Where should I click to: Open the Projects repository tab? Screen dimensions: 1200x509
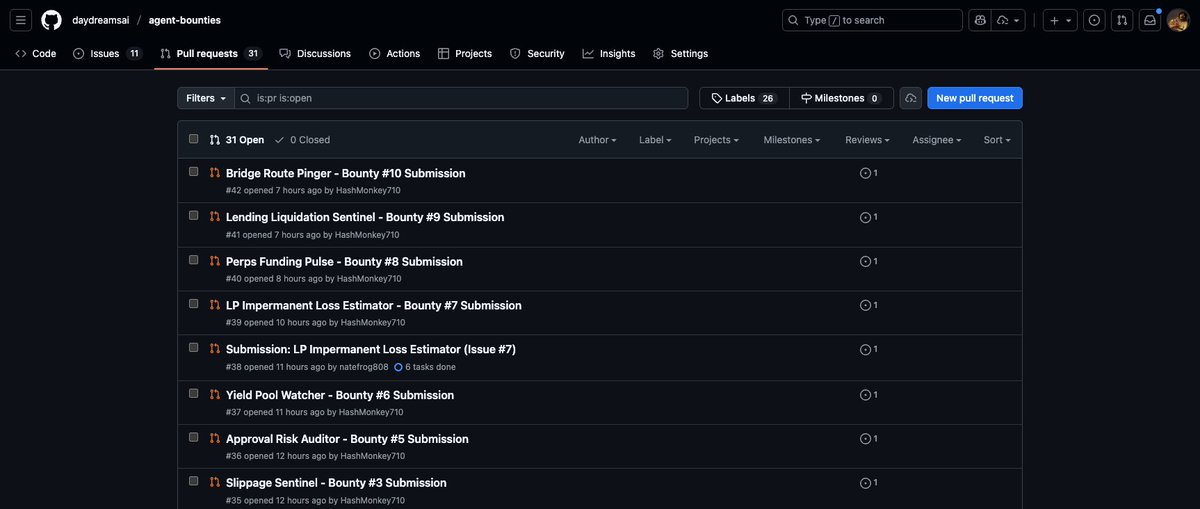coord(465,54)
